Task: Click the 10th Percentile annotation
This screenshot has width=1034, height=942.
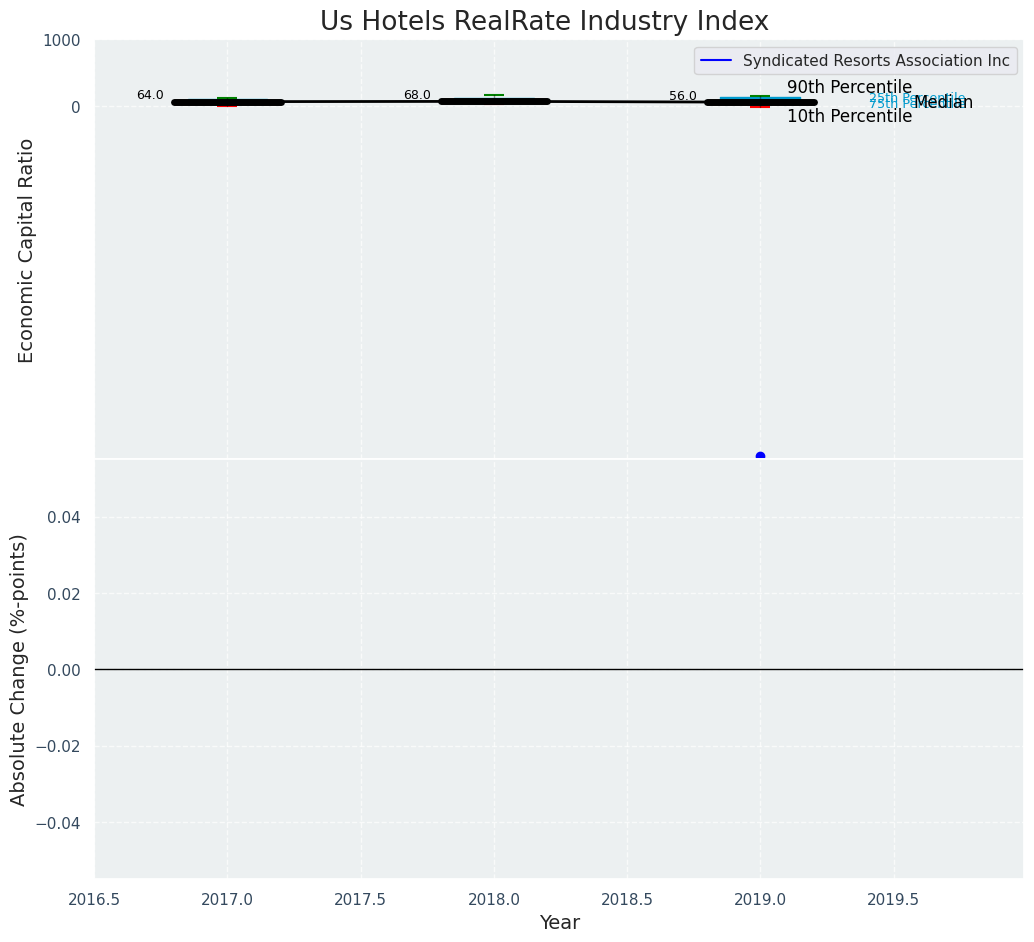Action: click(x=849, y=116)
